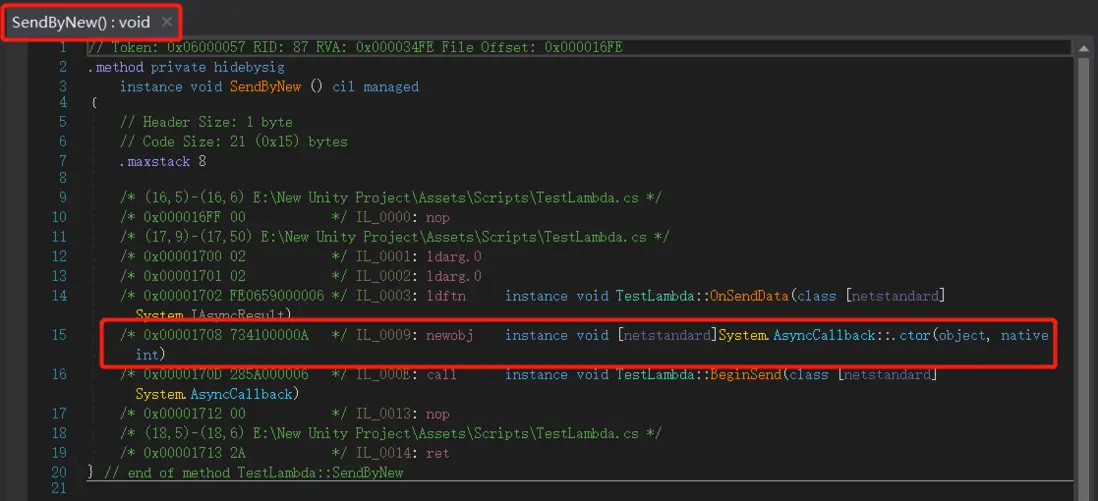Select the SendByNew() : void tab

[79, 21]
